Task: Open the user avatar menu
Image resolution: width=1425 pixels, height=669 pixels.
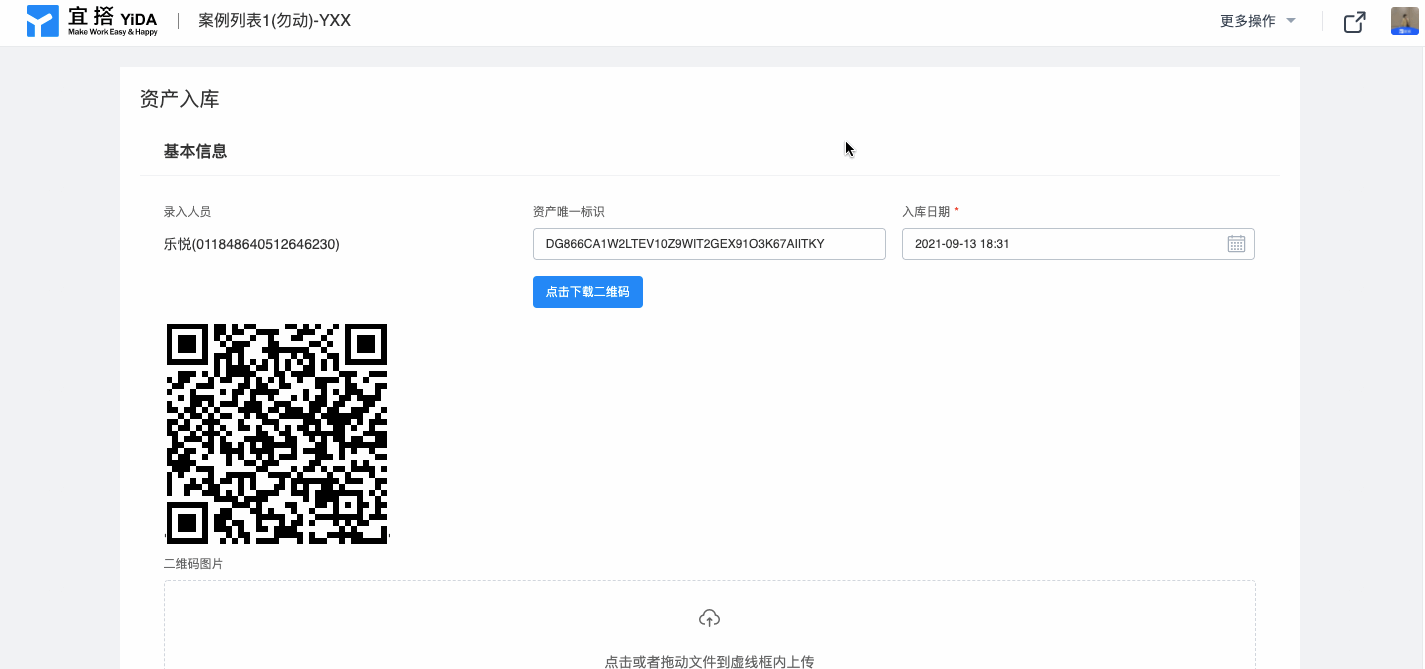Action: tap(1405, 21)
